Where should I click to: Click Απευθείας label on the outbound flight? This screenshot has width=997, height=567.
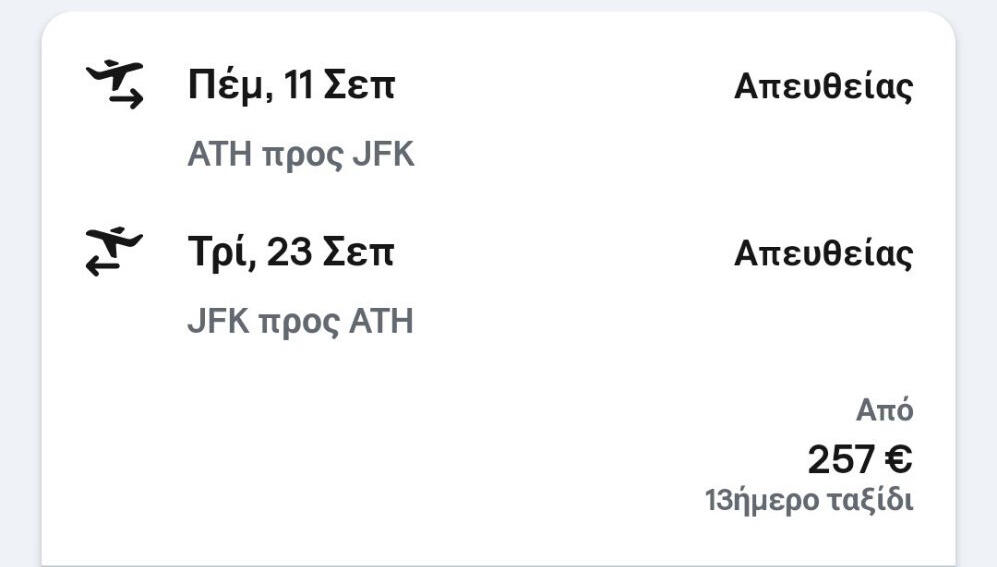(823, 87)
